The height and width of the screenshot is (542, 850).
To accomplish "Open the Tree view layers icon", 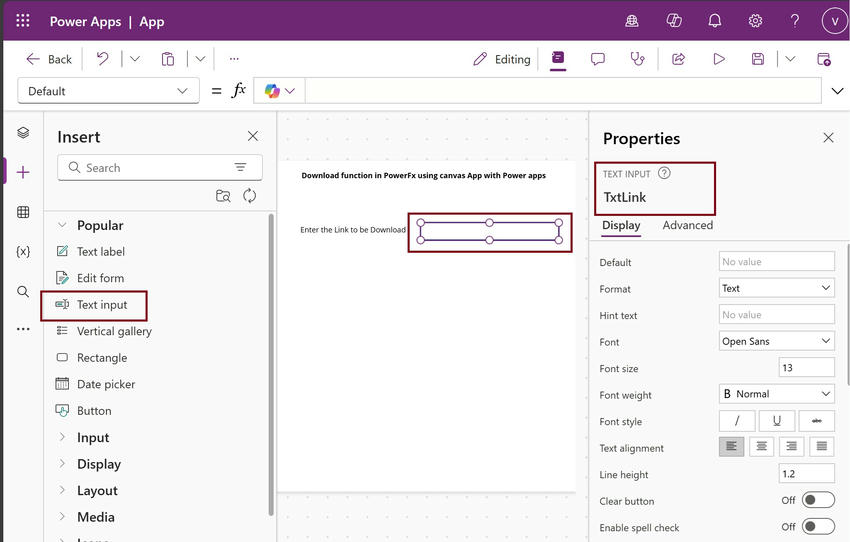I will (23, 133).
